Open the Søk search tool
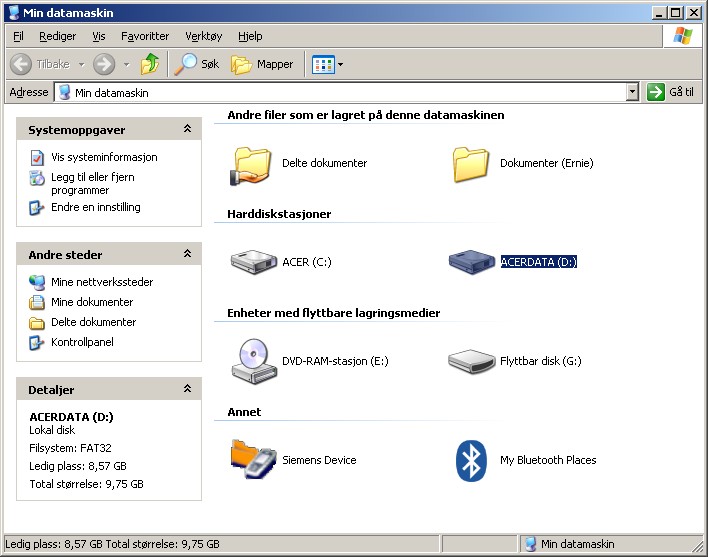 (x=197, y=64)
